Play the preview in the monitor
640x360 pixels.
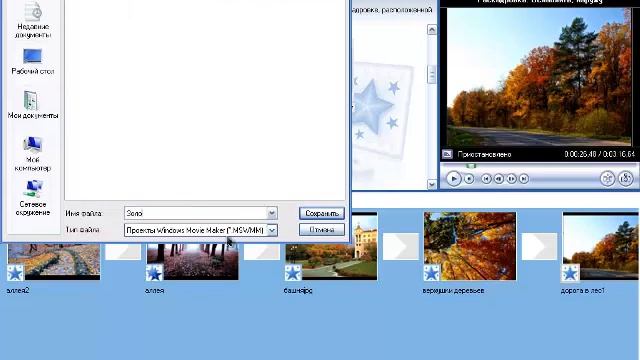tap(453, 179)
